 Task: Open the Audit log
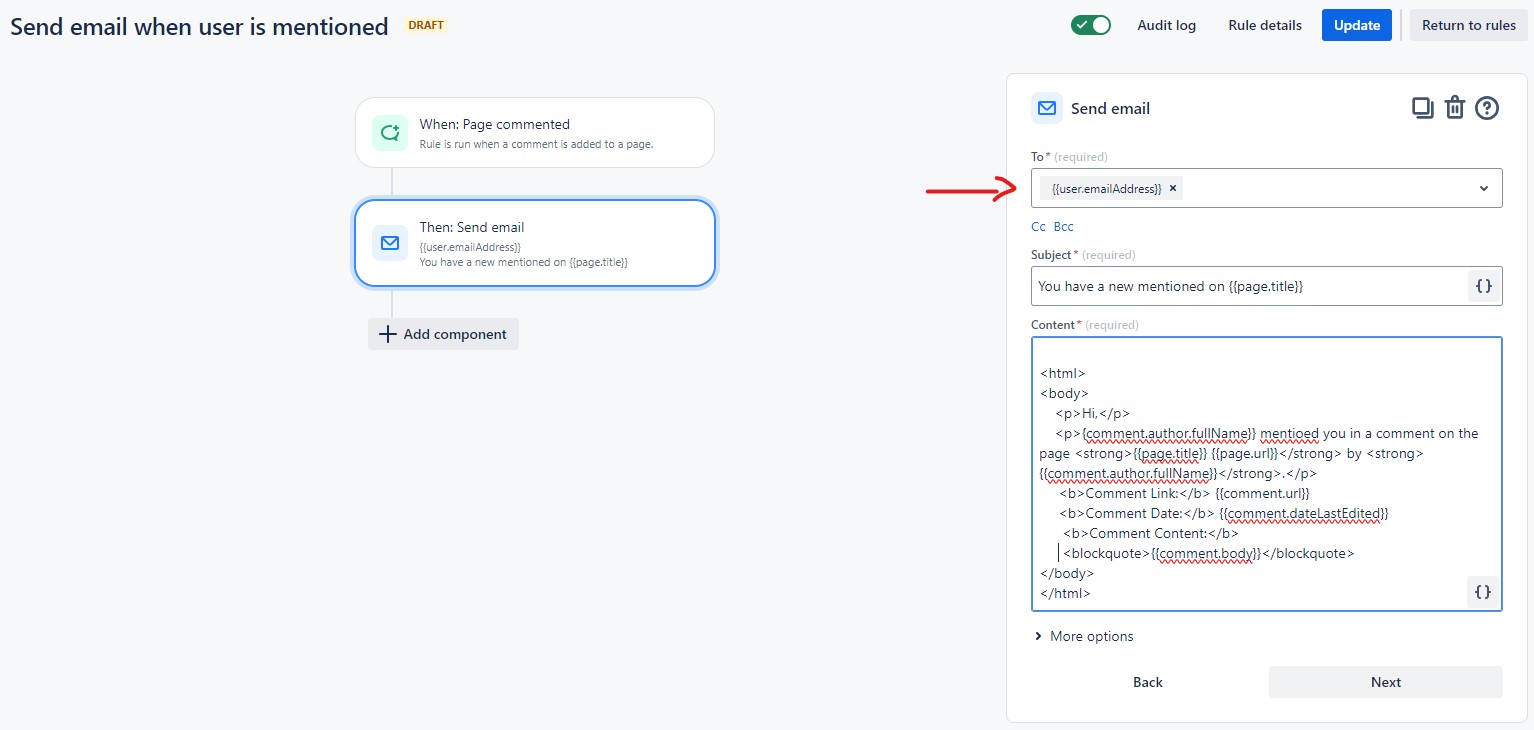click(1166, 25)
